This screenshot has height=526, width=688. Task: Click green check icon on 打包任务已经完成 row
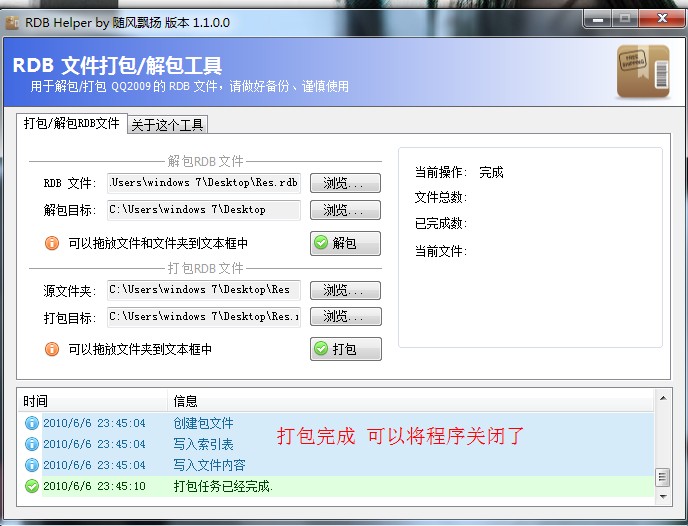(x=31, y=486)
